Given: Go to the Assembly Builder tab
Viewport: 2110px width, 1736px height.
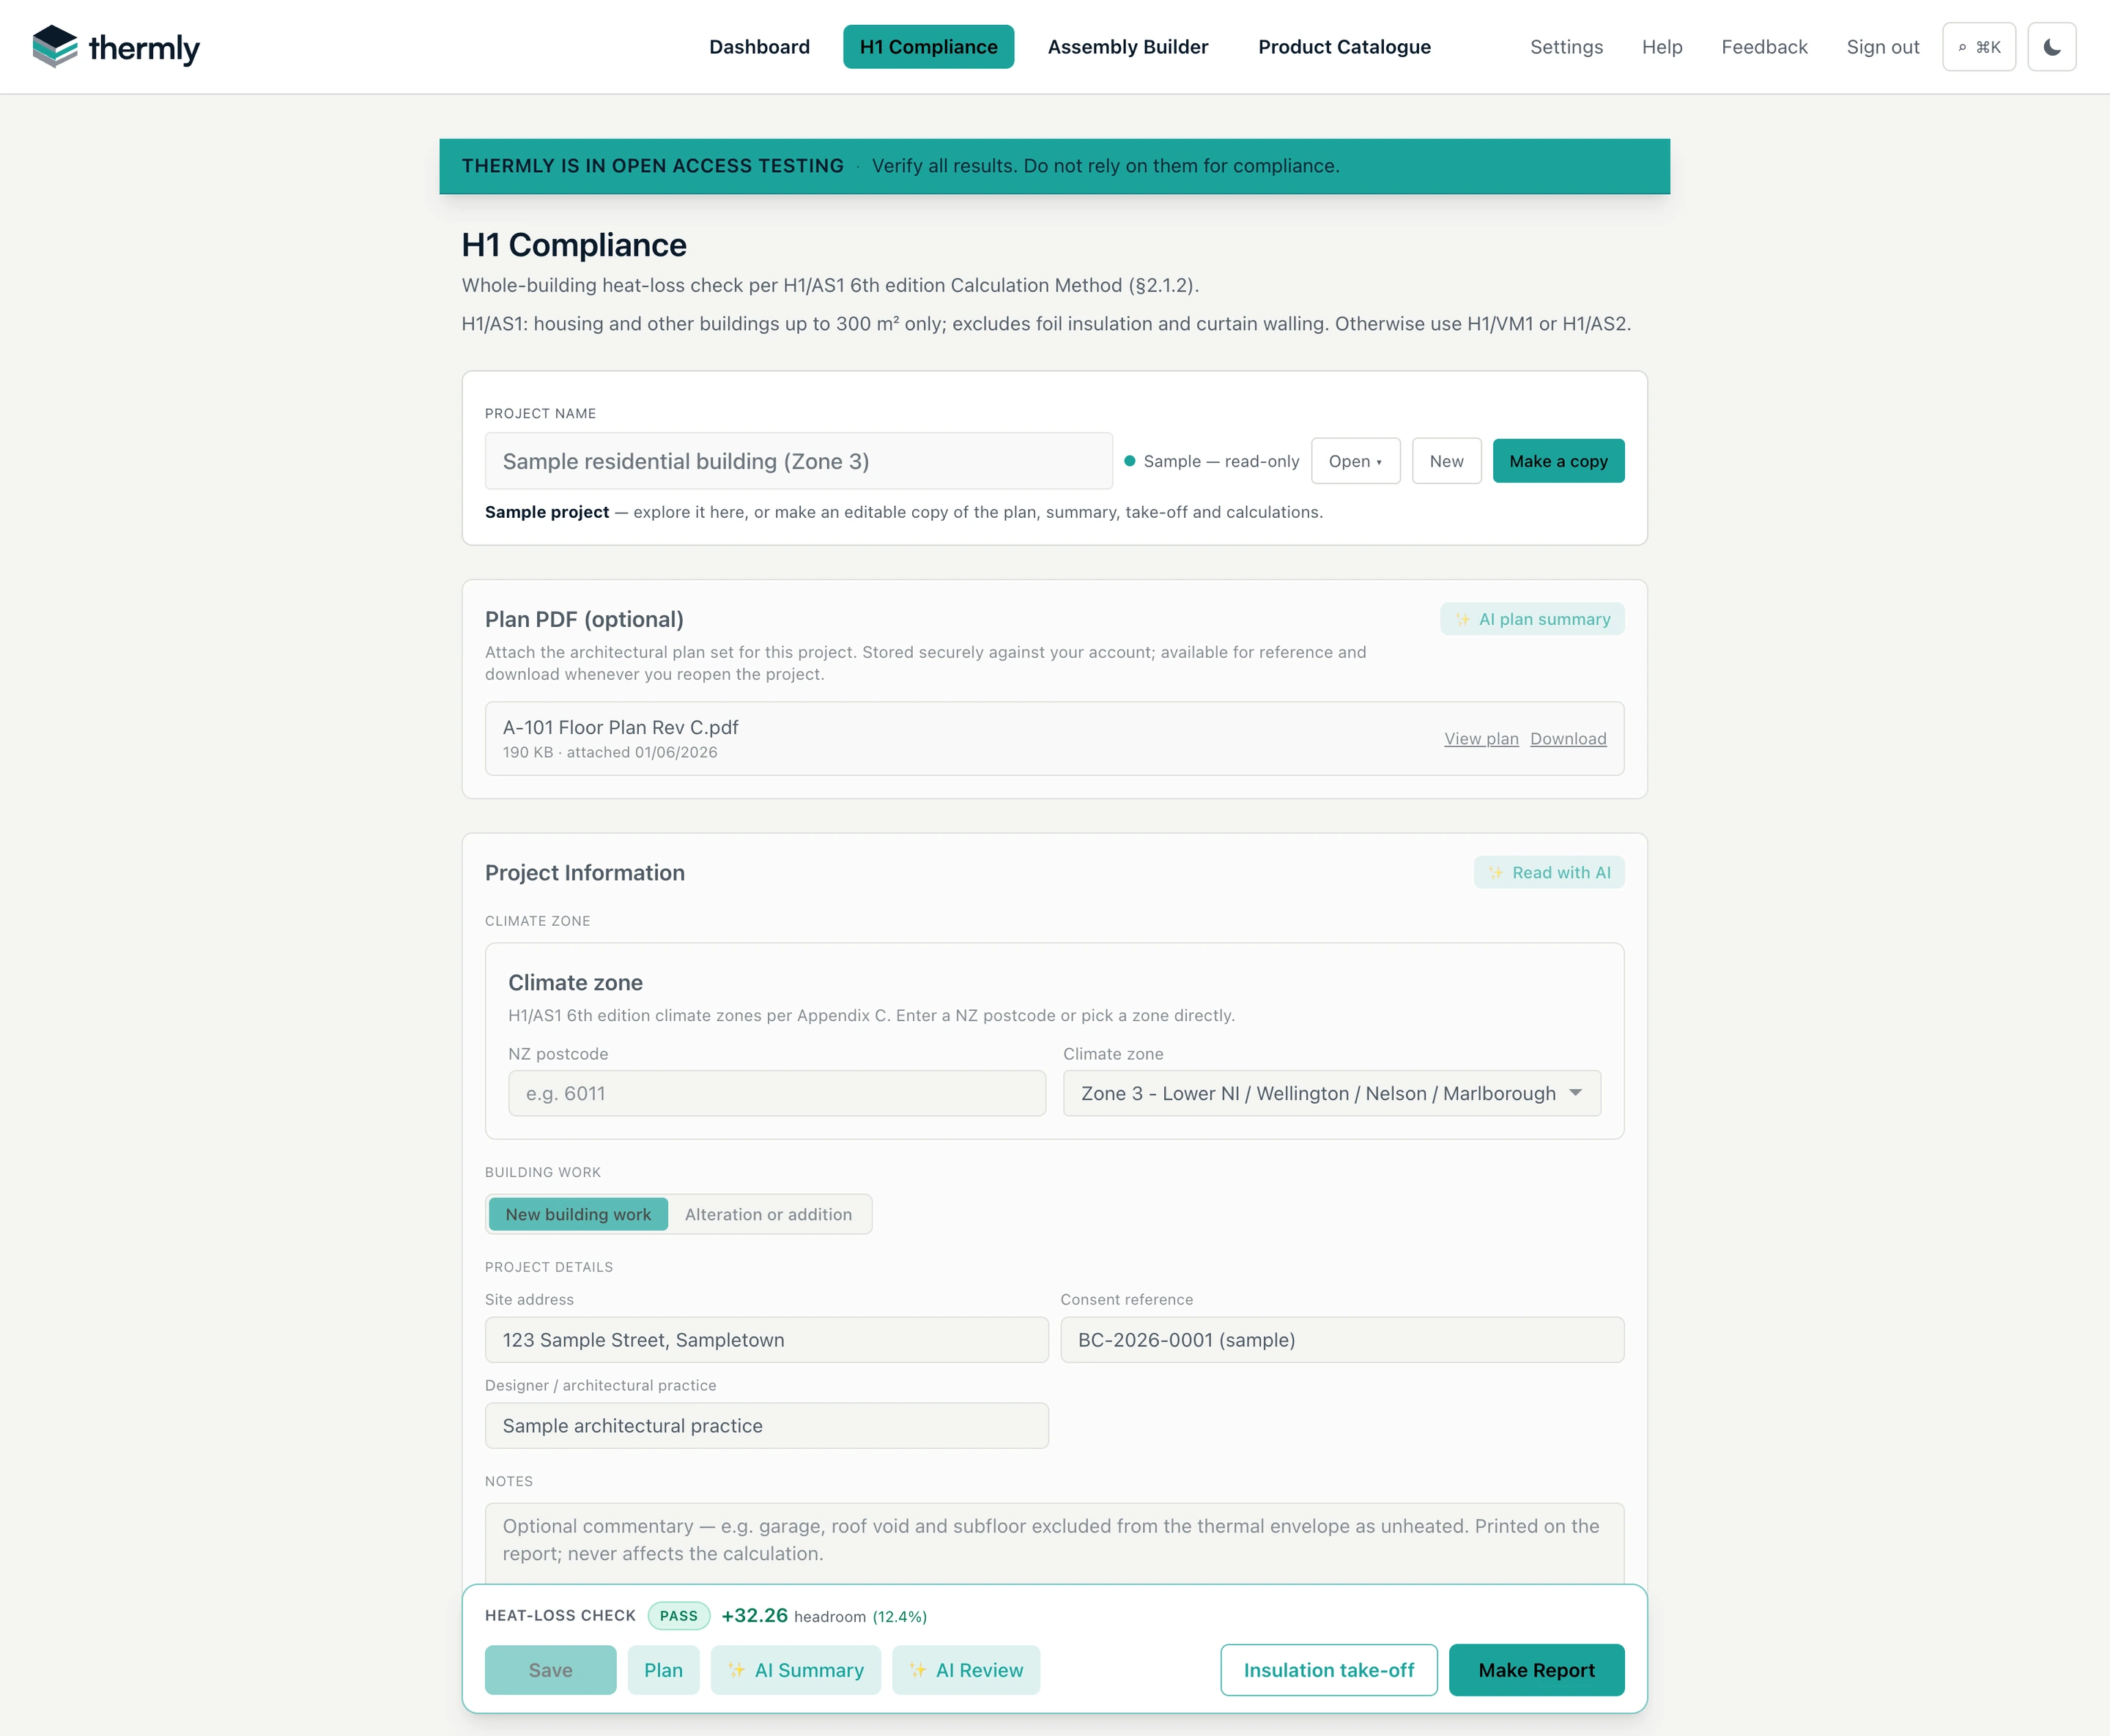Looking at the screenshot, I should (1127, 47).
